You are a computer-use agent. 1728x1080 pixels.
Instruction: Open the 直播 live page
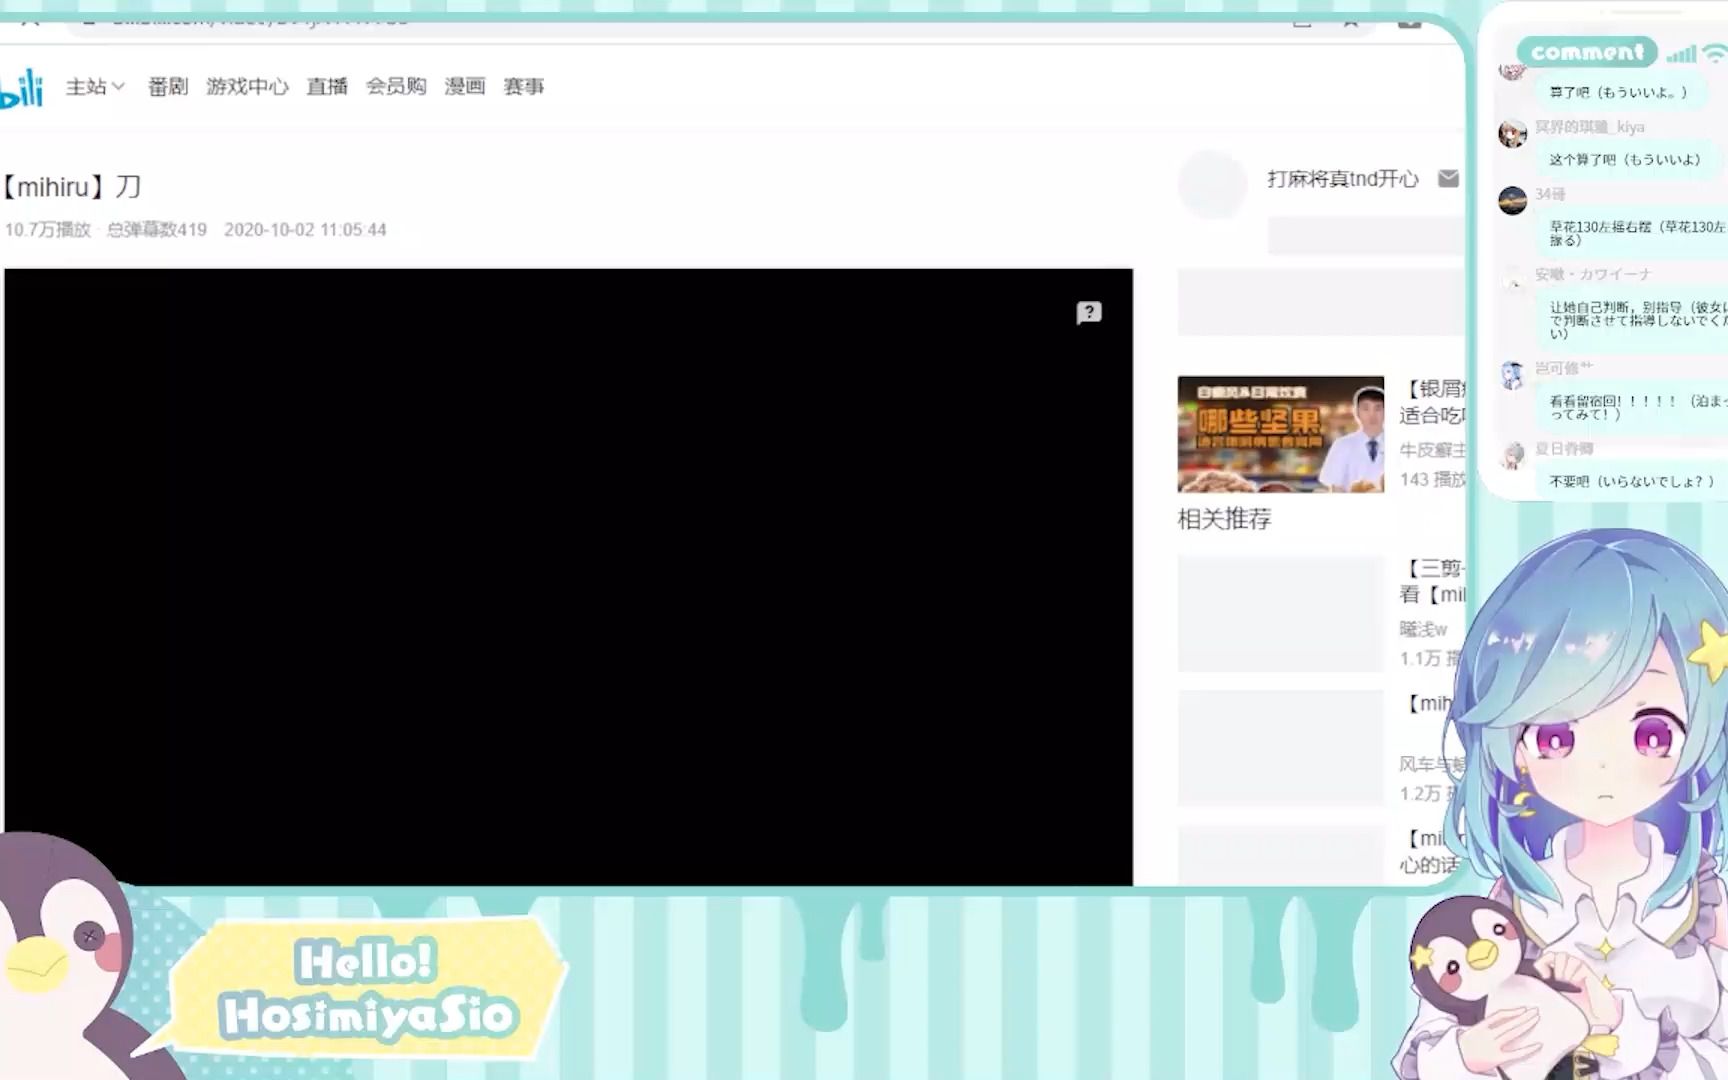coord(327,87)
